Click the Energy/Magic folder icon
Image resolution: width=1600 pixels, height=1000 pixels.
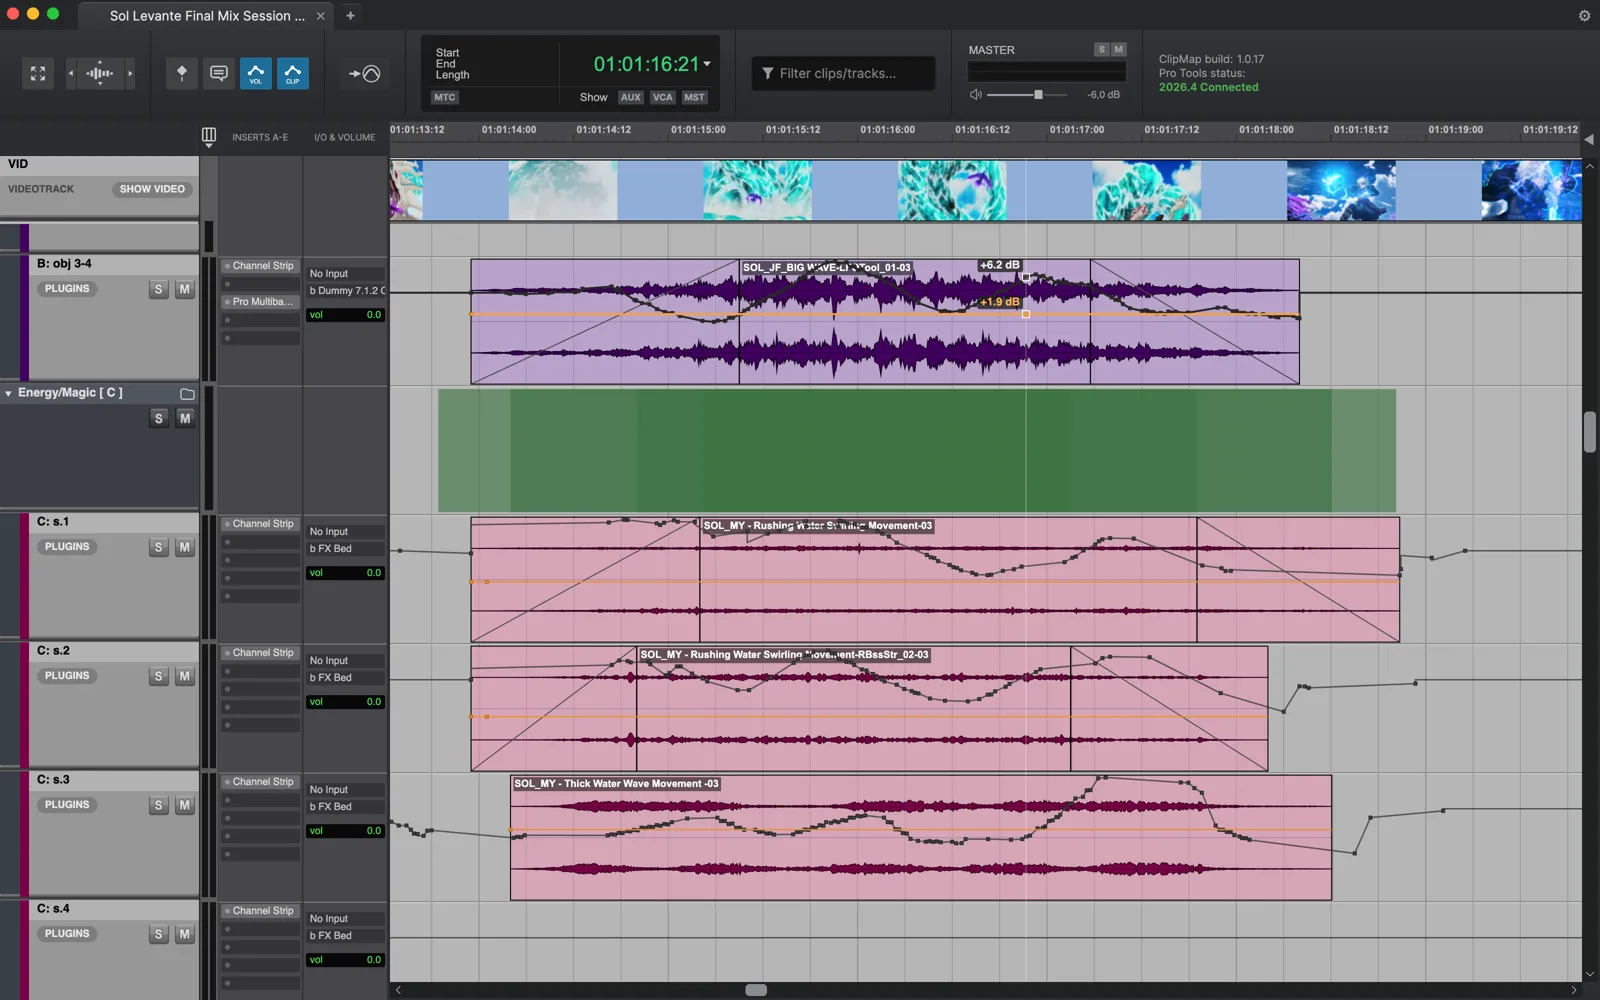point(187,394)
